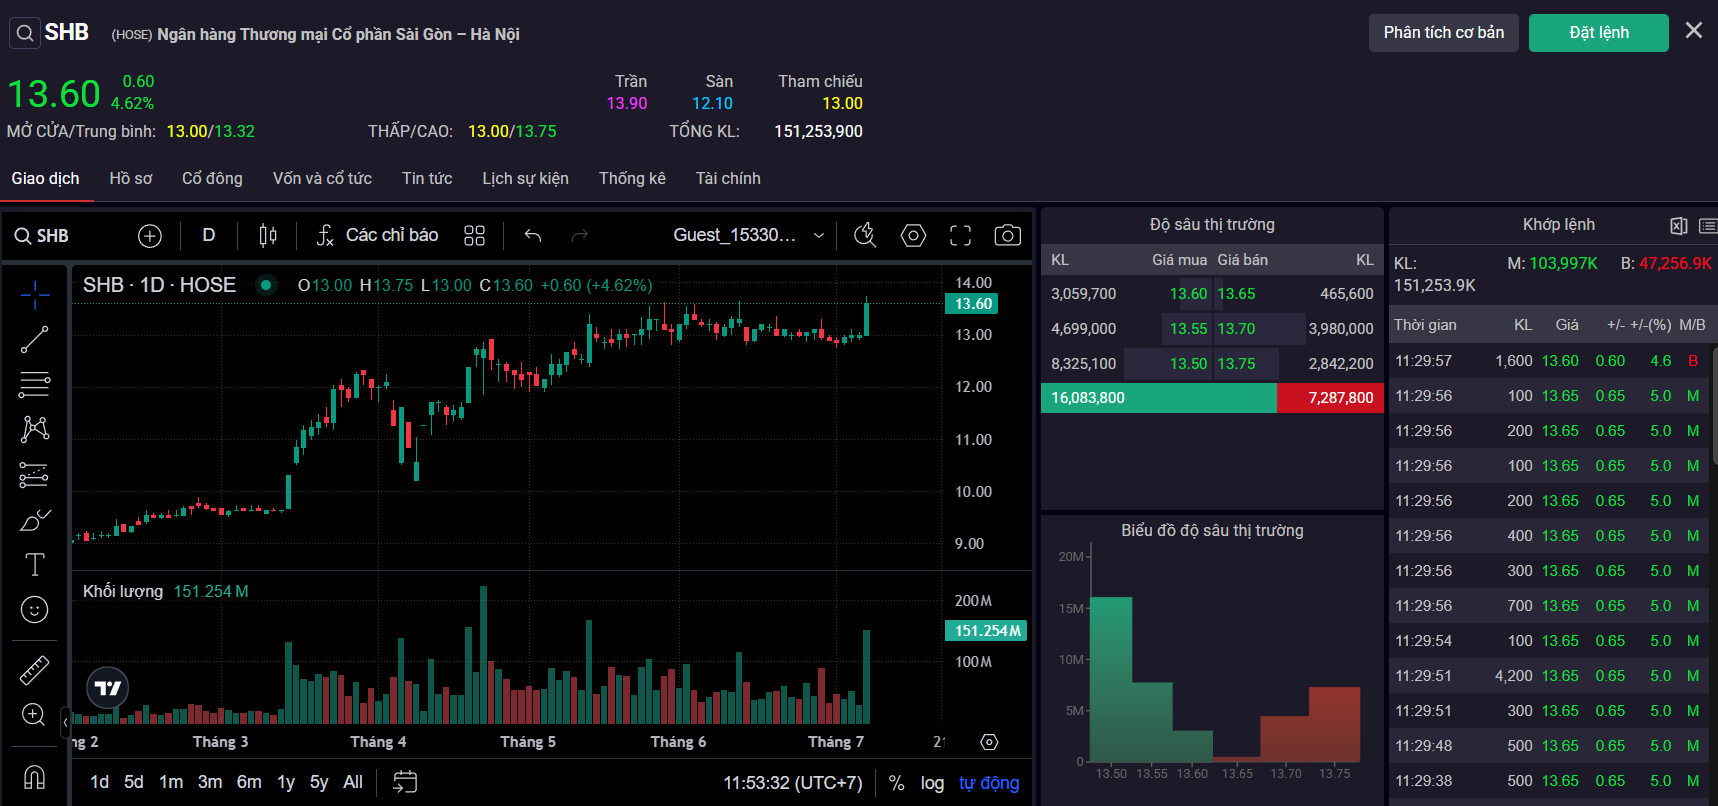Take a chart snapshot with camera icon

[x=1008, y=236]
